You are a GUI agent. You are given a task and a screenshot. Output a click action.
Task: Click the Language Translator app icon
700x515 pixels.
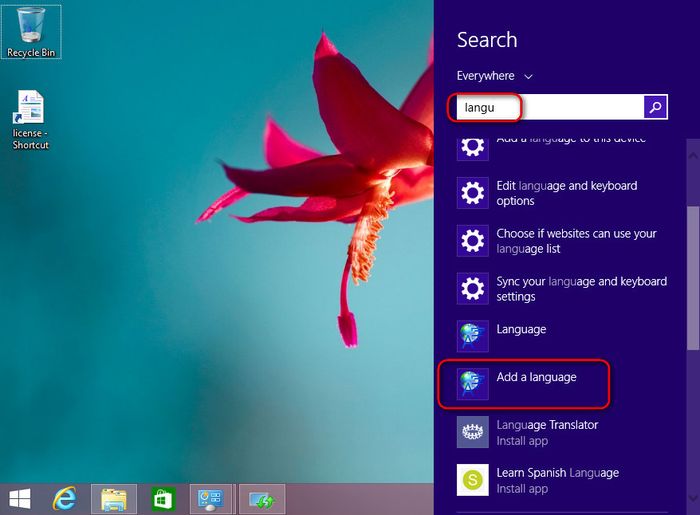(x=472, y=432)
